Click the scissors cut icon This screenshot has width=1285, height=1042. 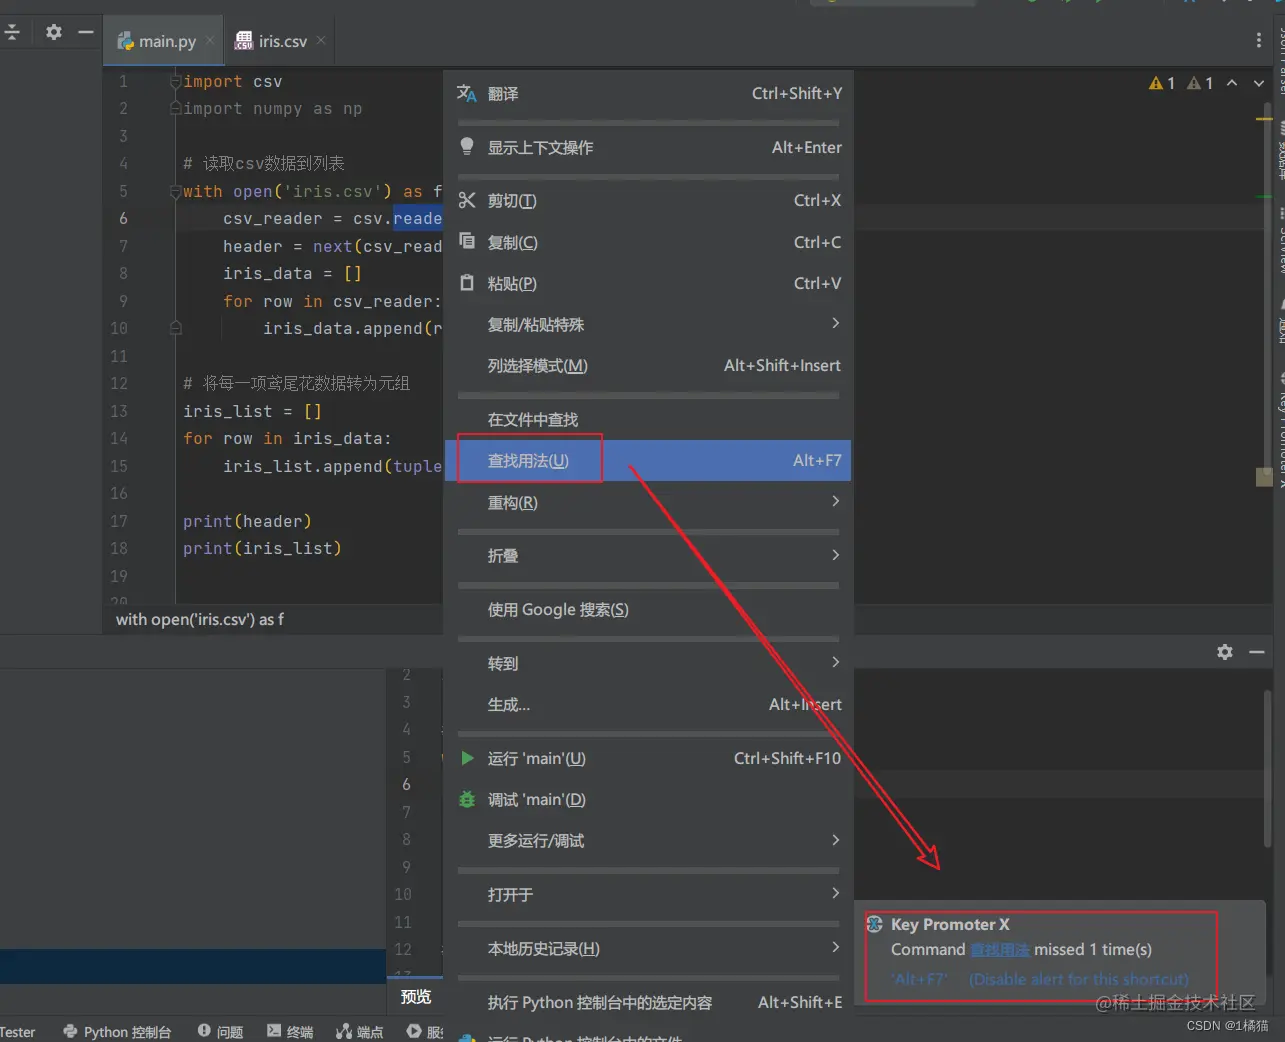(x=466, y=200)
